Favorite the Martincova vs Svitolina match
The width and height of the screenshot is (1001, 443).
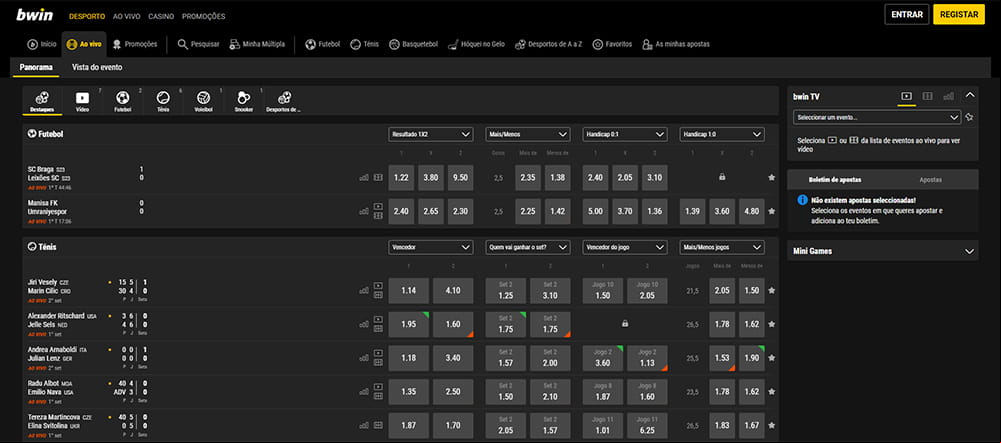point(771,425)
